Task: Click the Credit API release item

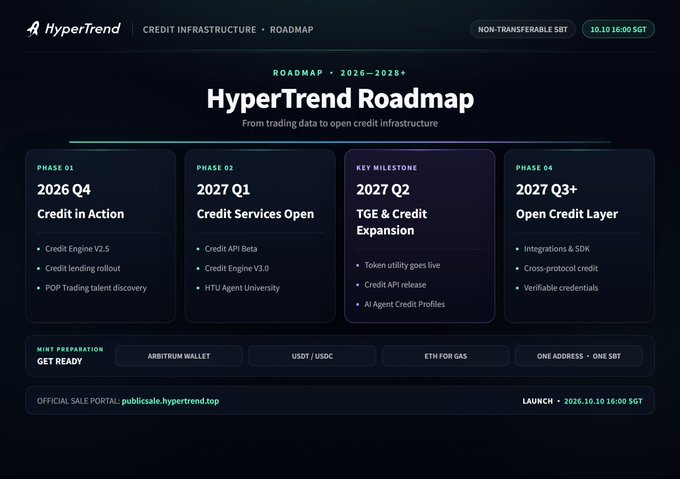Action: tap(395, 285)
